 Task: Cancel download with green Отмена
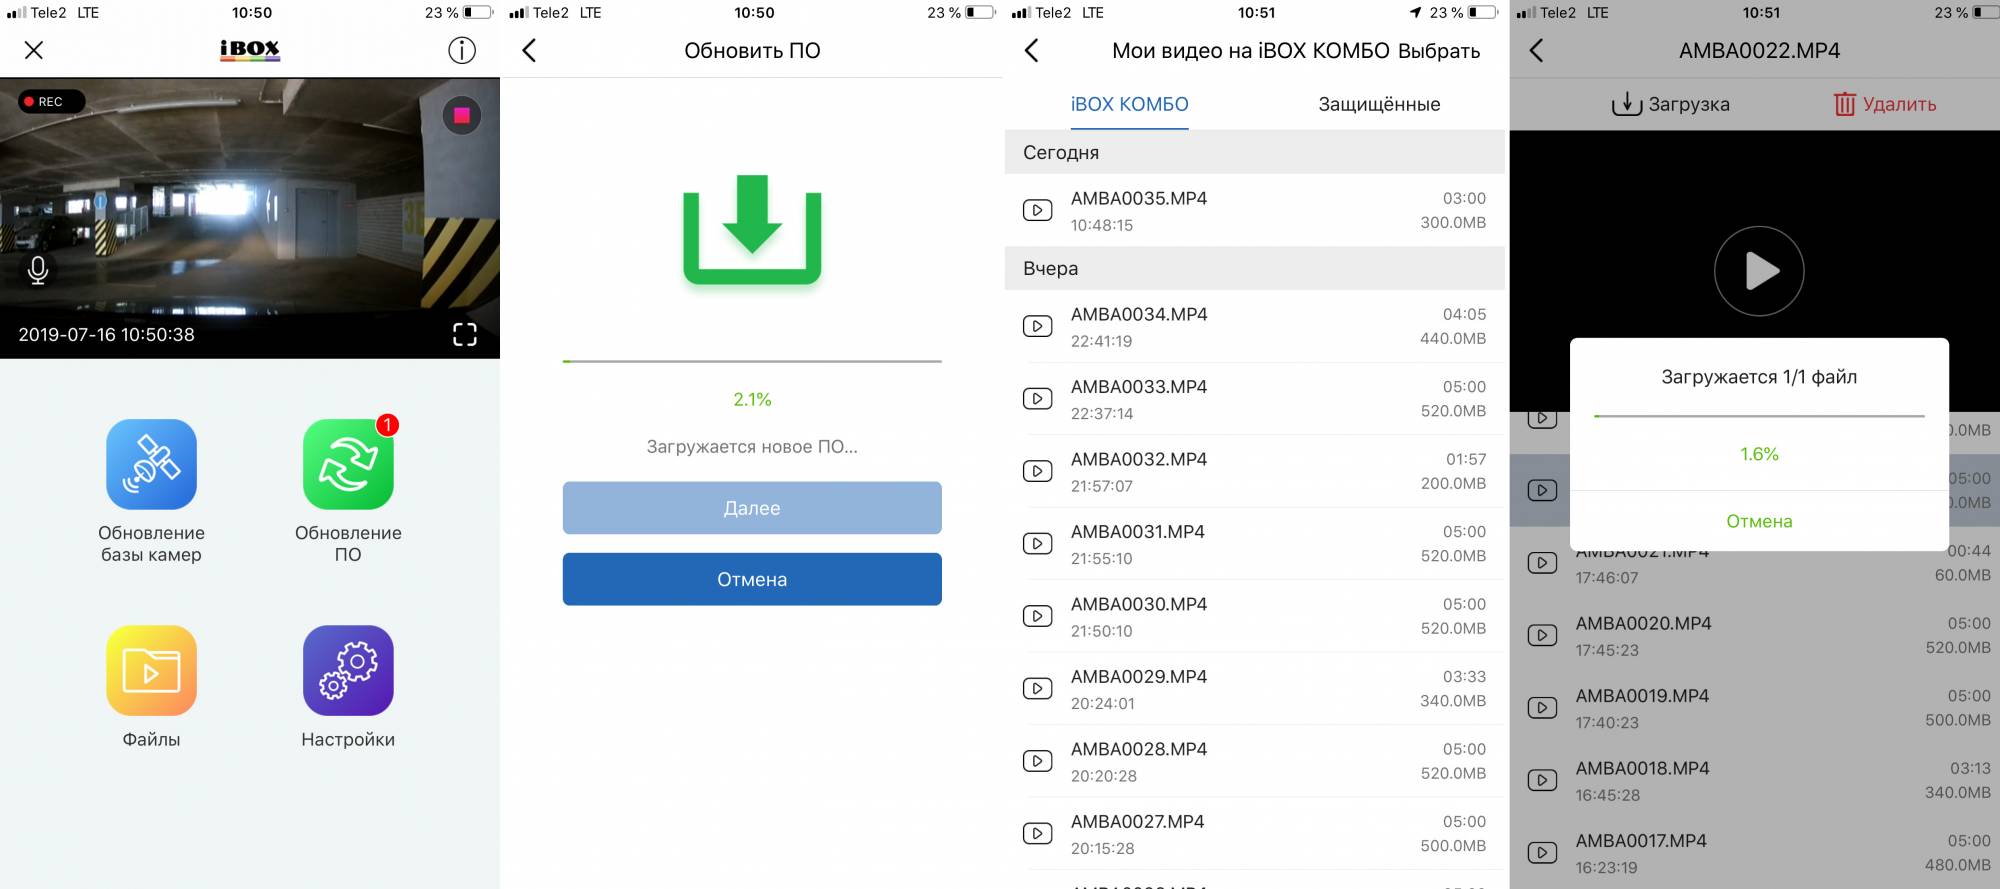[1759, 521]
